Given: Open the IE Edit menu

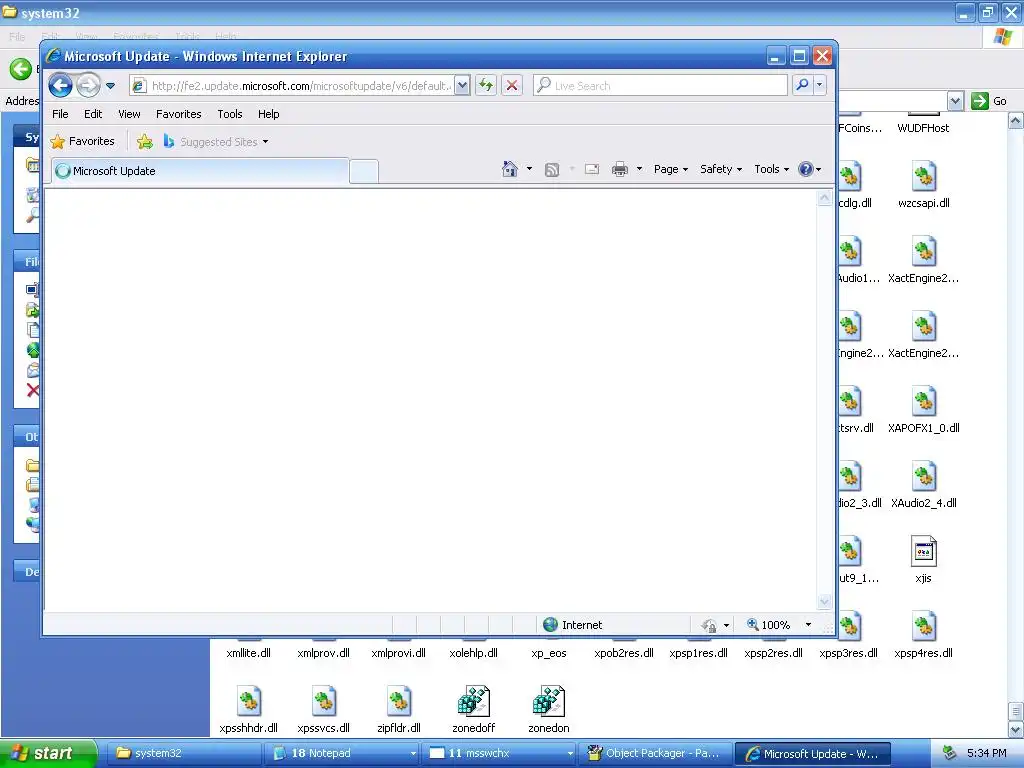Looking at the screenshot, I should 93,114.
